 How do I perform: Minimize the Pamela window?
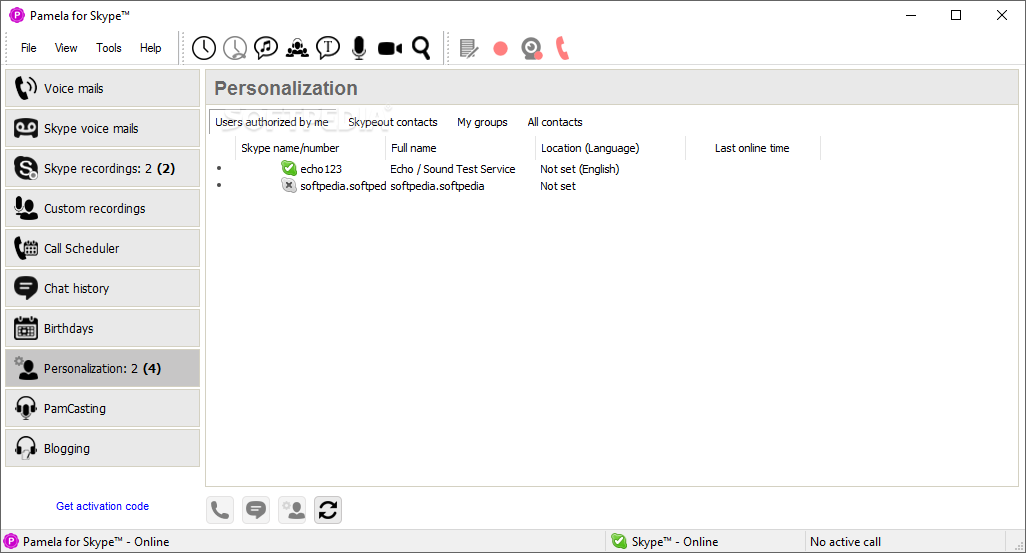[911, 15]
